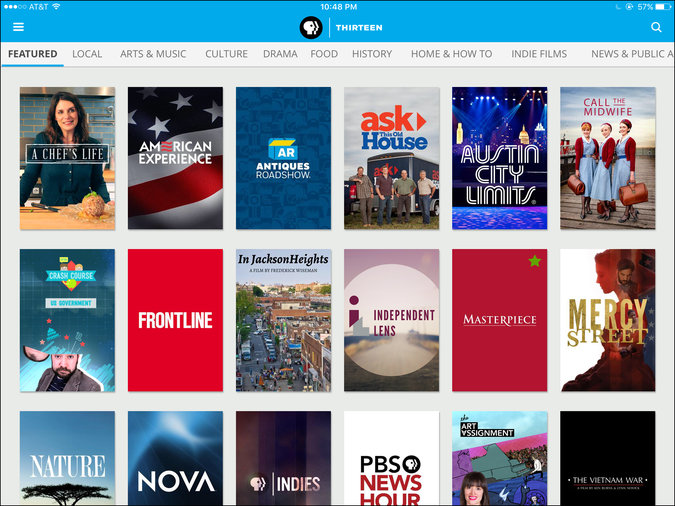Screen dimensions: 675x506
Task: Open the Indie Films tab
Action: pyautogui.click(x=539, y=54)
